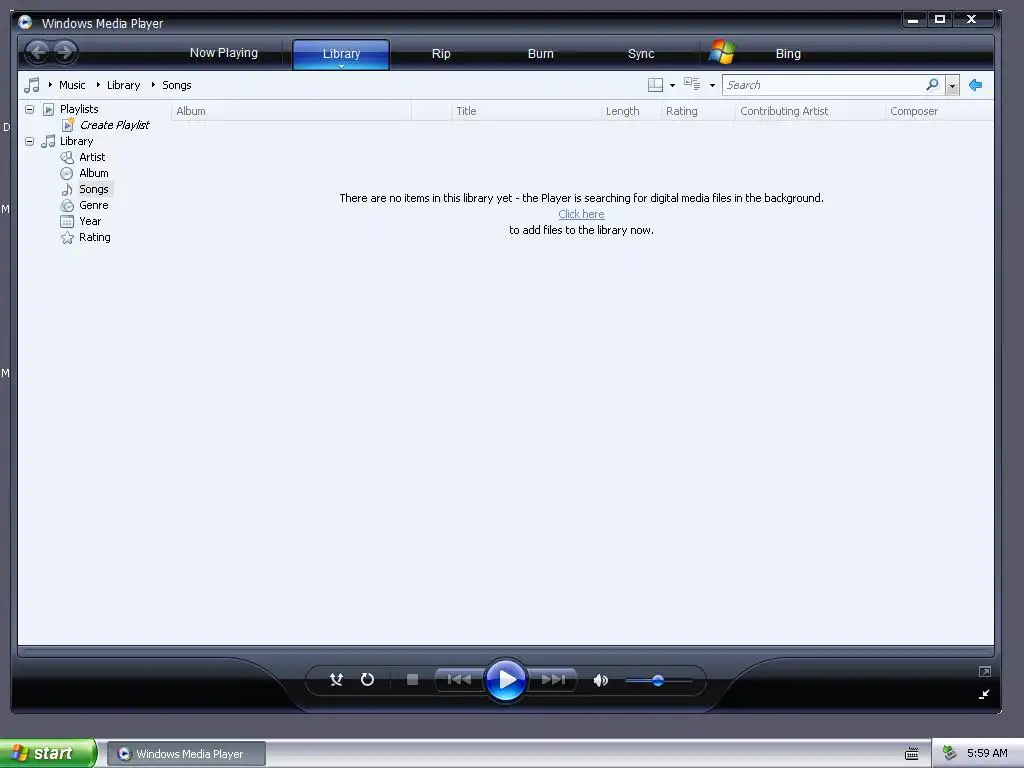
Task: Toggle repeat mode
Action: click(368, 680)
